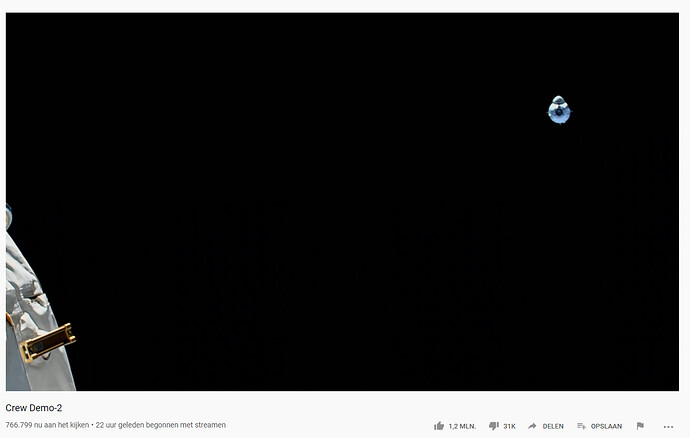Open the three-dot more actions menu

[668, 427]
